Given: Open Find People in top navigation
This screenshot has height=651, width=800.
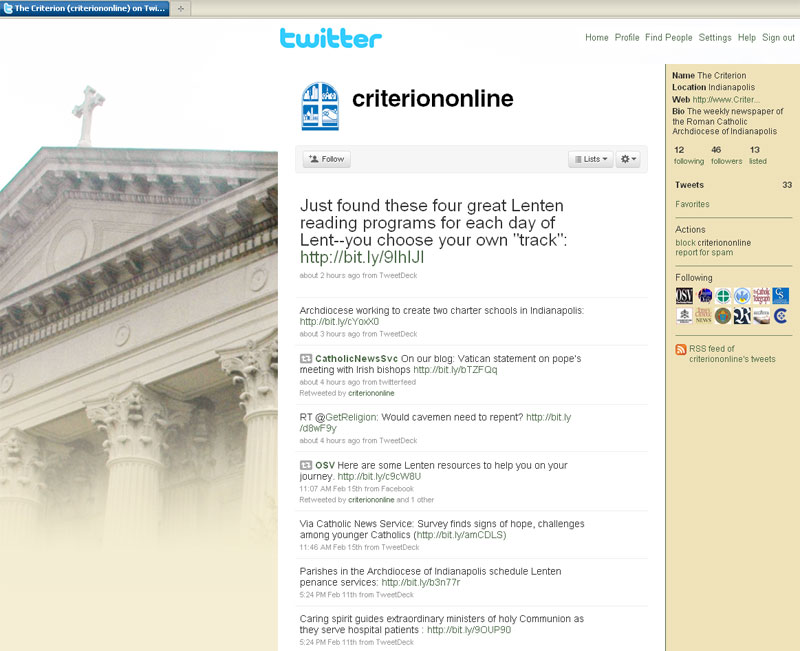Looking at the screenshot, I should point(668,38).
